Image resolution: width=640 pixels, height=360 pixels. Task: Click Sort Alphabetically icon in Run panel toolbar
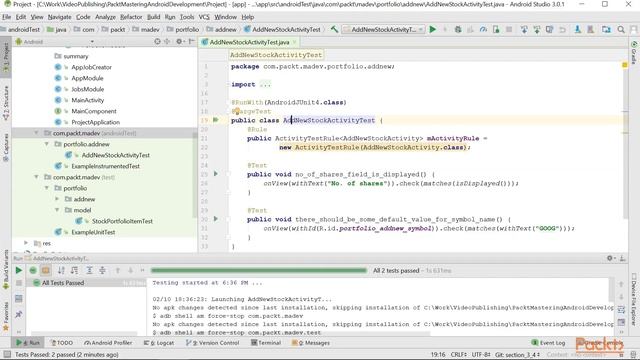61,270
